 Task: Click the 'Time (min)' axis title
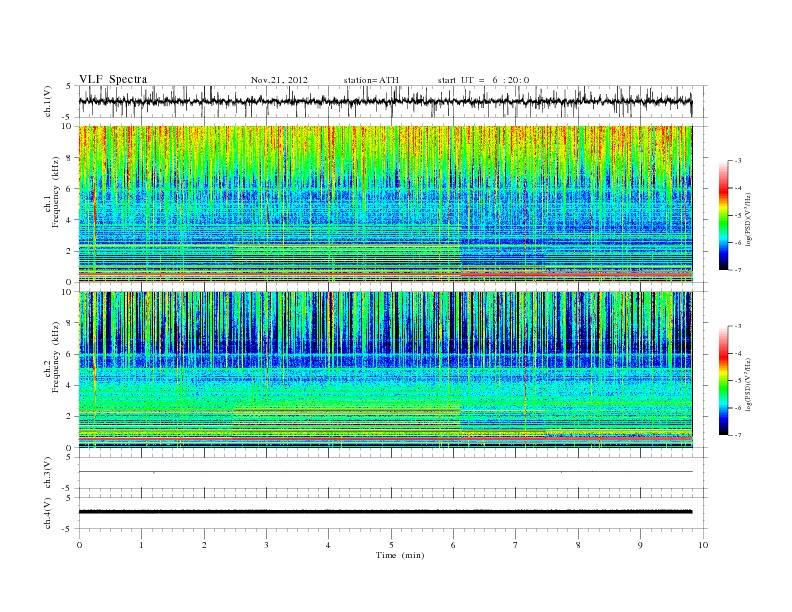click(400, 555)
